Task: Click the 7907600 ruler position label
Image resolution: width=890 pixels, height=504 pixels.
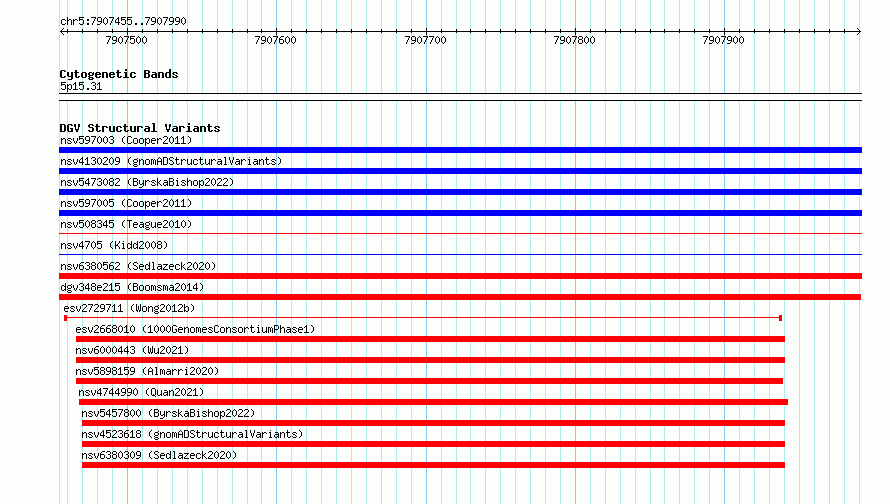Action: (x=275, y=40)
